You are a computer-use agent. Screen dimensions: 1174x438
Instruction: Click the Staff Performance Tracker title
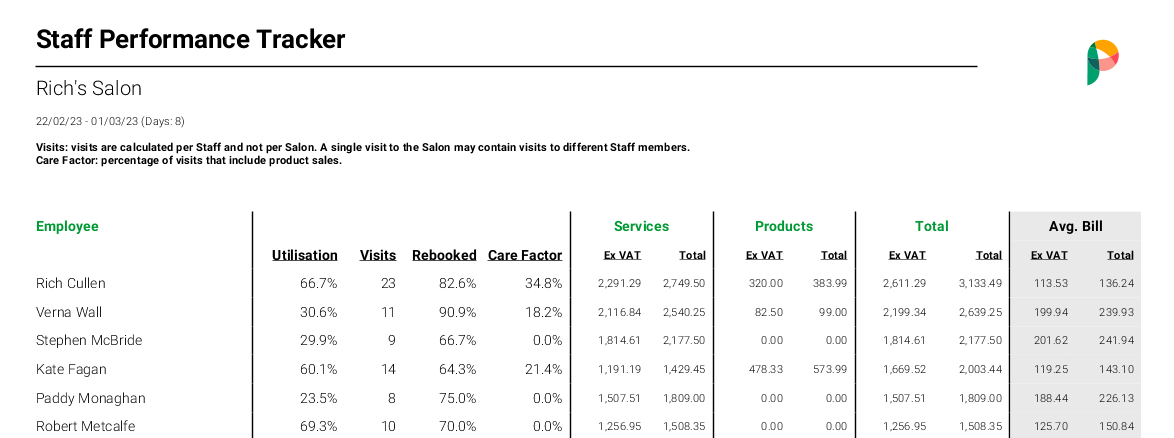190,39
